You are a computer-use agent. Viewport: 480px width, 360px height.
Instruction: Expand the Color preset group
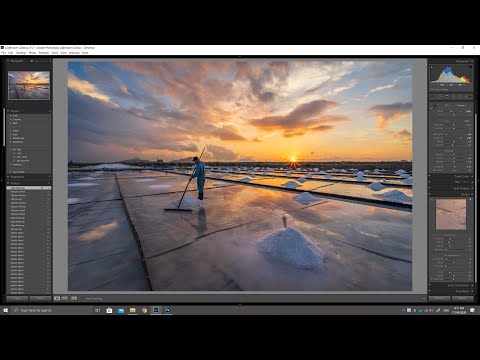[x=15, y=116]
